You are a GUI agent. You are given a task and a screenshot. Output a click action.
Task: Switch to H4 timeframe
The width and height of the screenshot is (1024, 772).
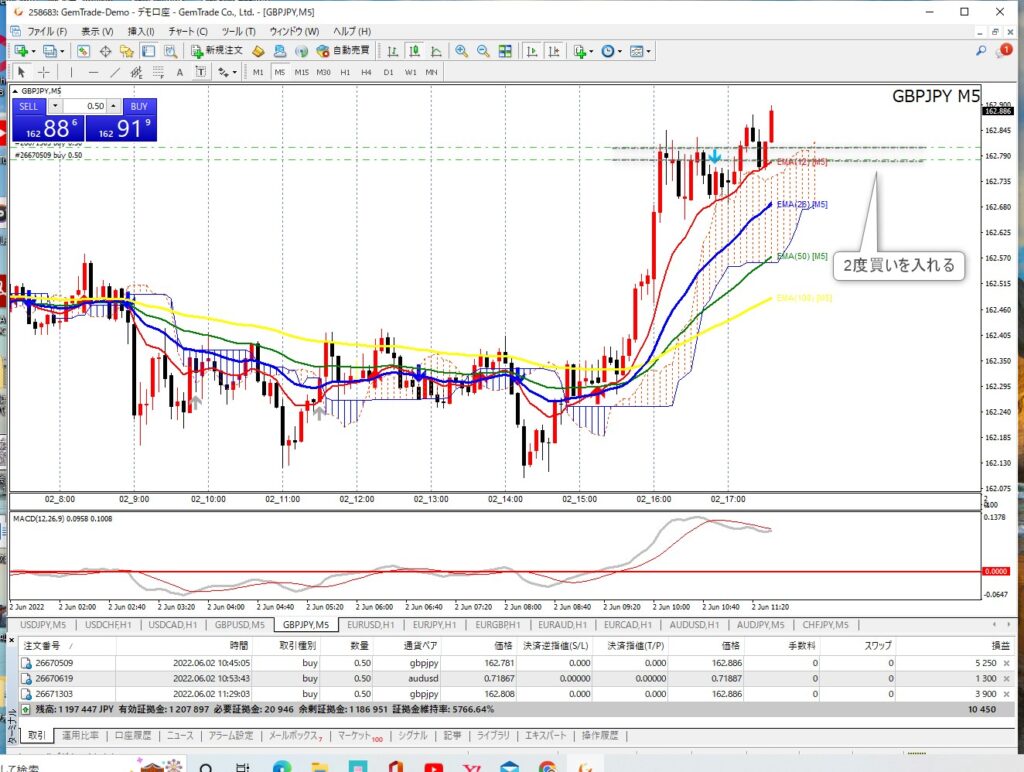pos(366,72)
